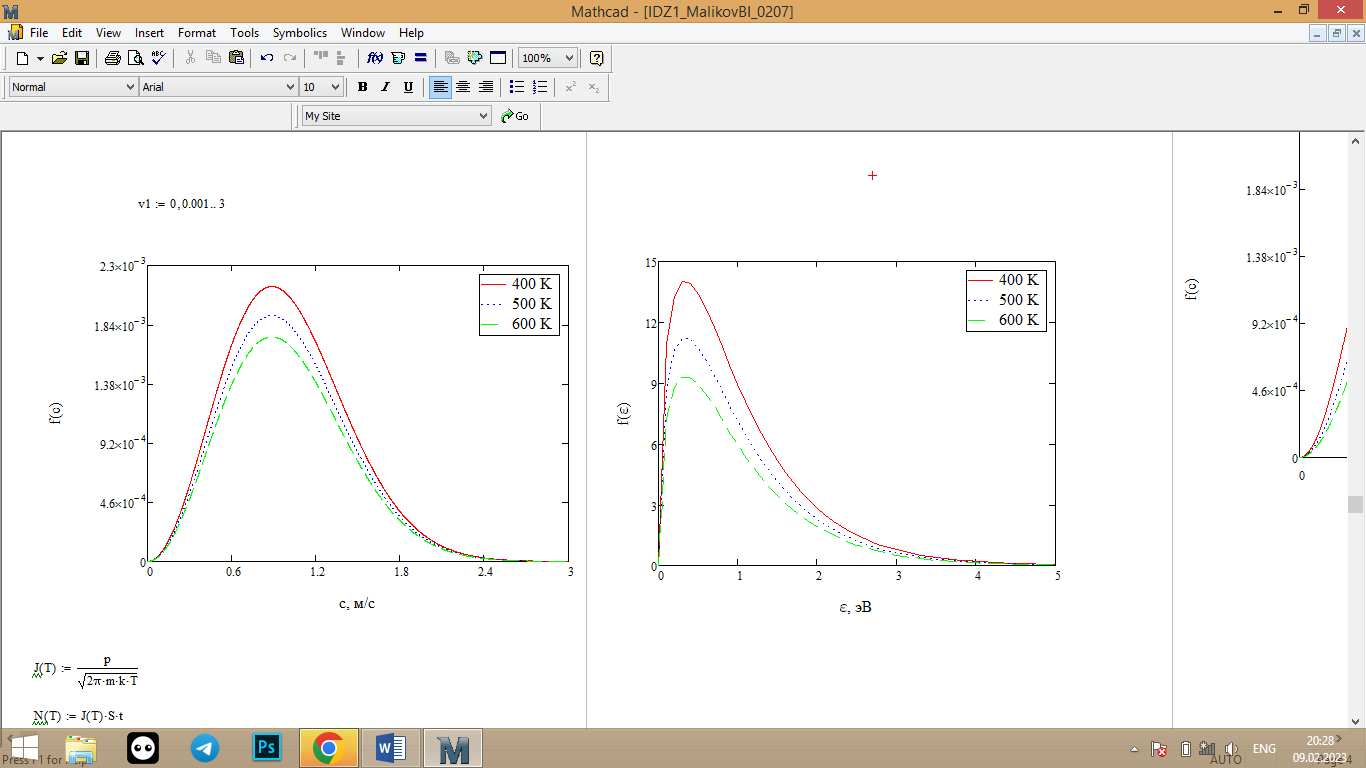
Task: Insert a function with the f(x) icon
Action: pos(376,58)
